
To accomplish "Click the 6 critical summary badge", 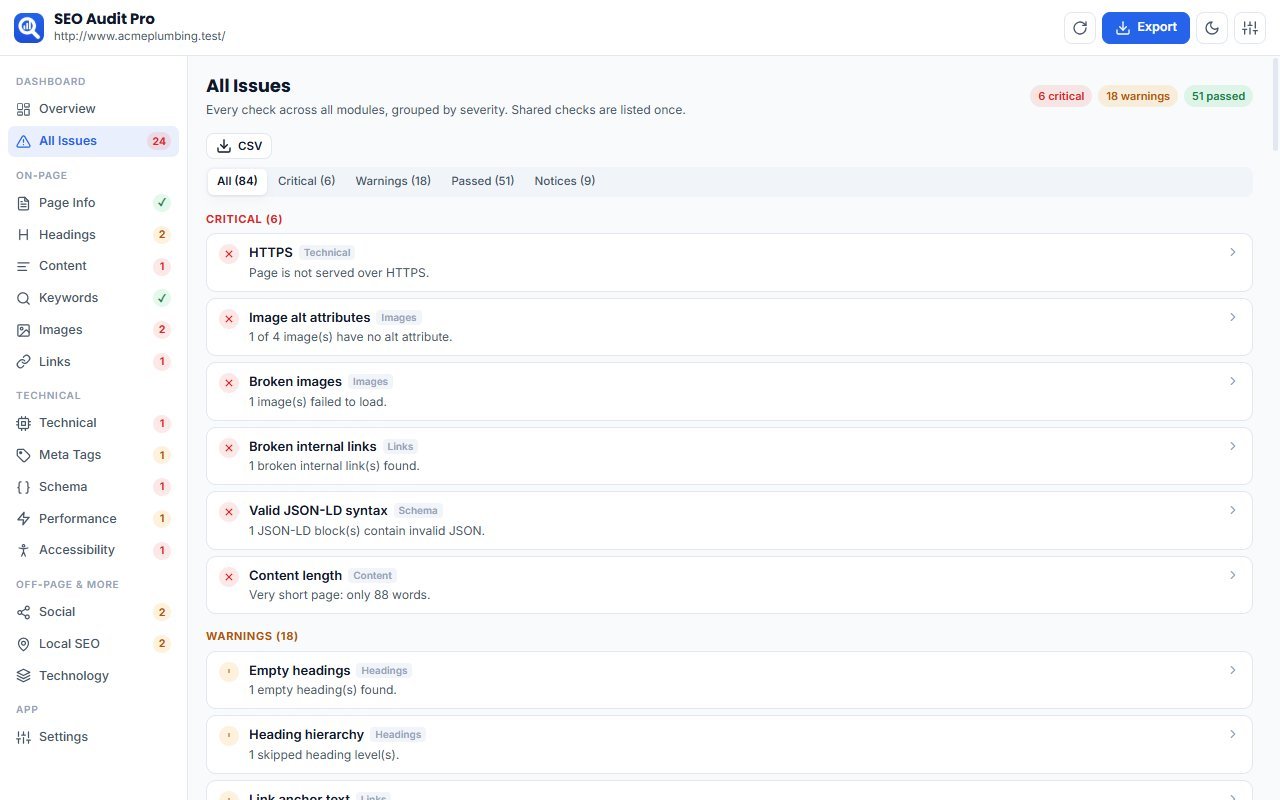I will coord(1061,96).
